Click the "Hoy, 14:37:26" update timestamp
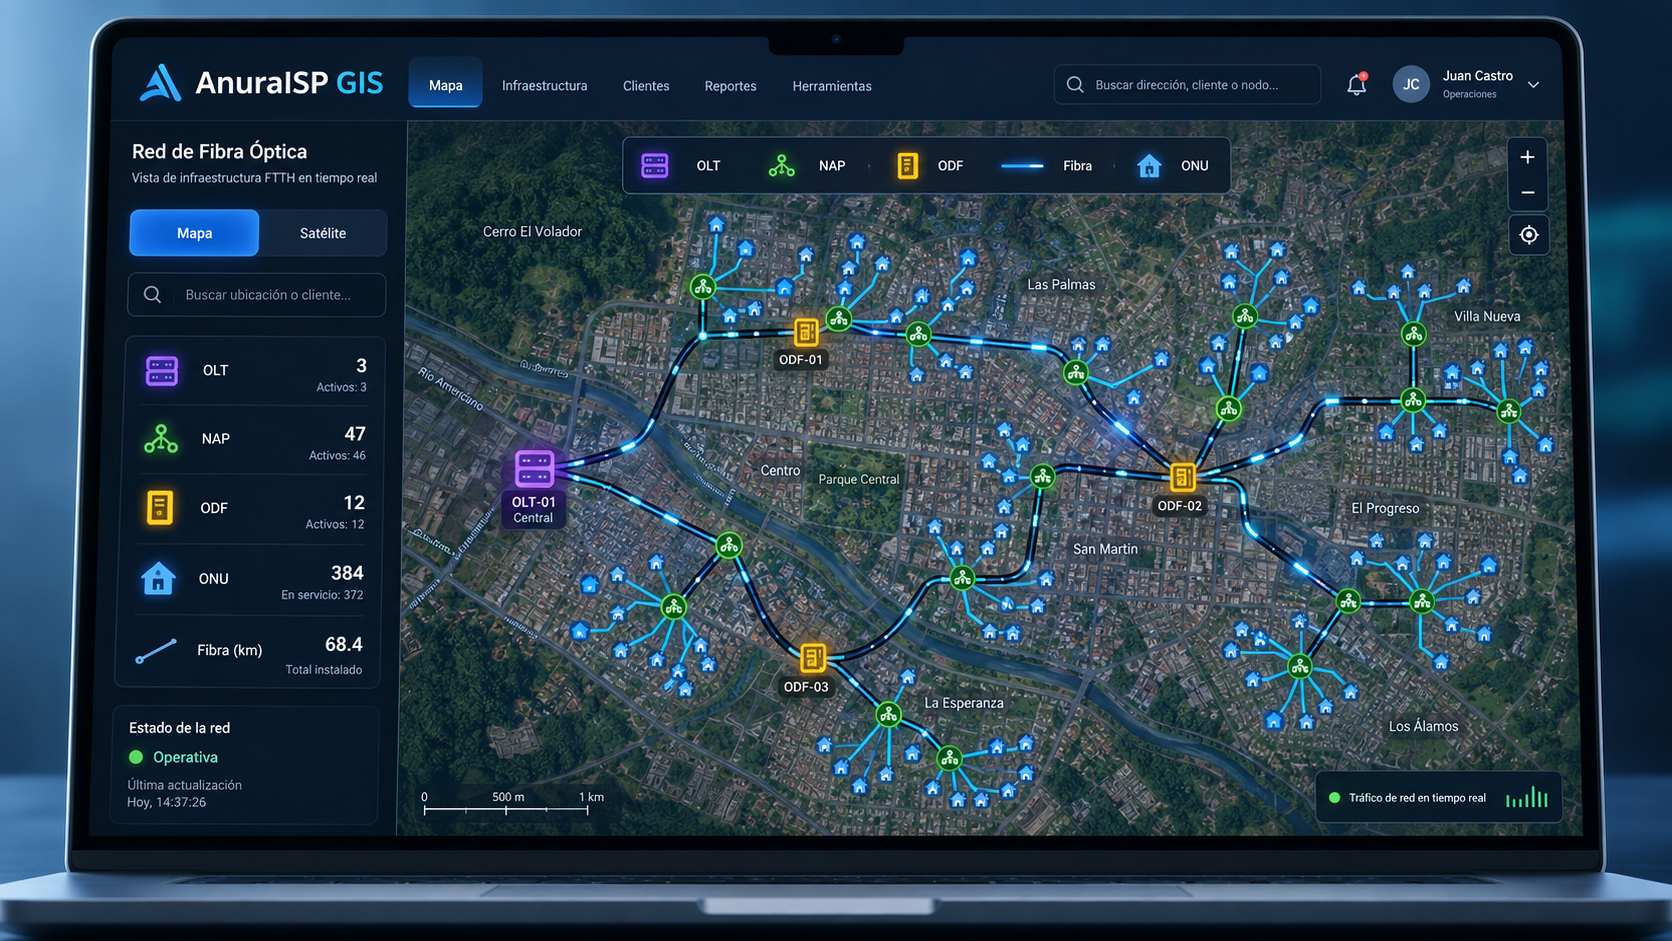This screenshot has height=941, width=1672. (x=166, y=802)
